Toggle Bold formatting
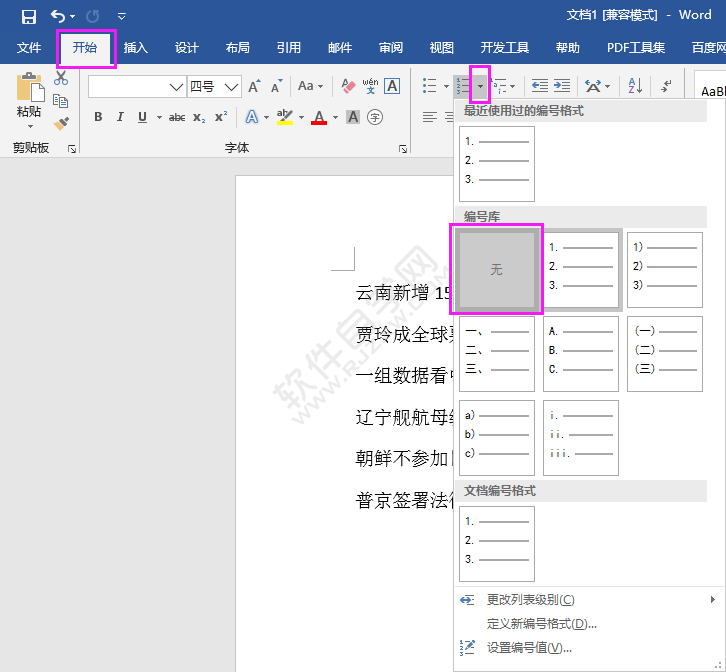Image resolution: width=726 pixels, height=672 pixels. [x=98, y=117]
